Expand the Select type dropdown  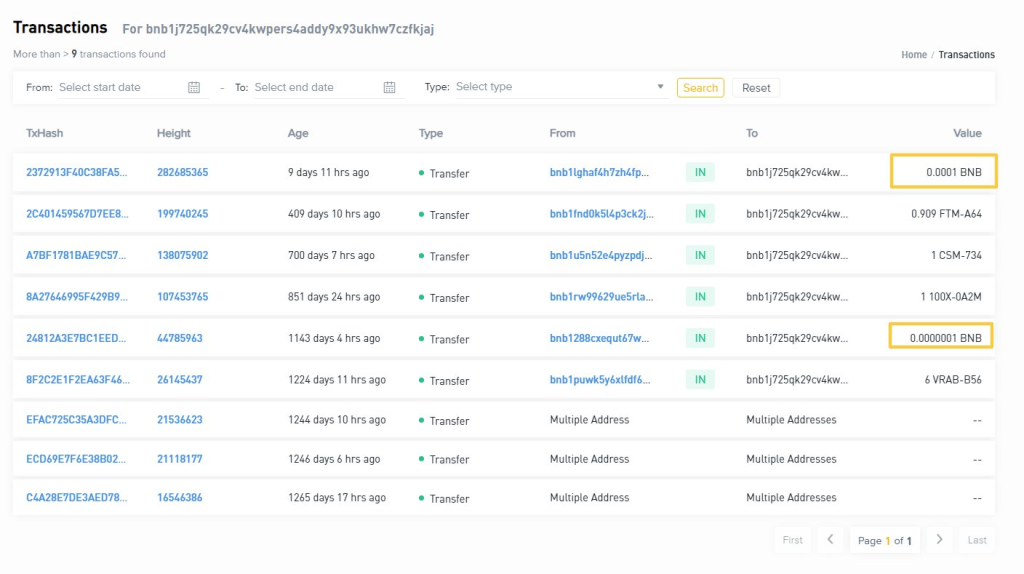coord(560,87)
